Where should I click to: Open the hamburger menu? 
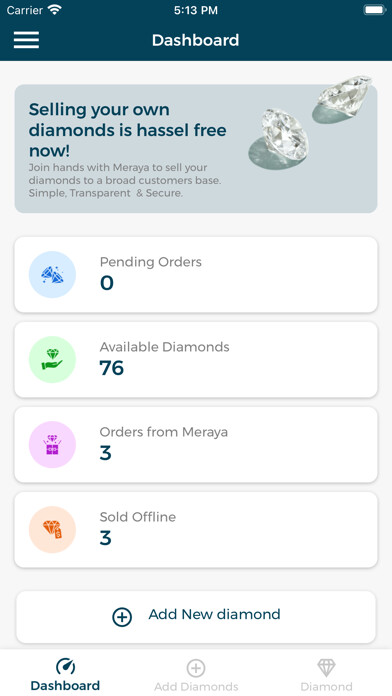tap(26, 40)
